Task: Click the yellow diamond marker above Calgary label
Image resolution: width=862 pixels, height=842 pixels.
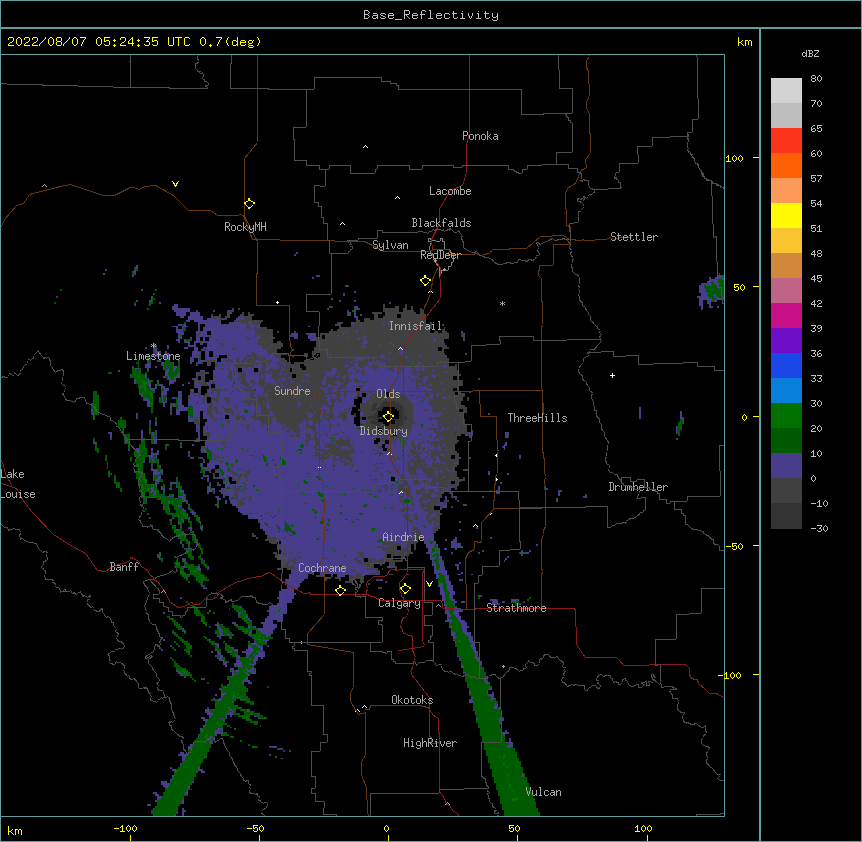Action: (405, 589)
